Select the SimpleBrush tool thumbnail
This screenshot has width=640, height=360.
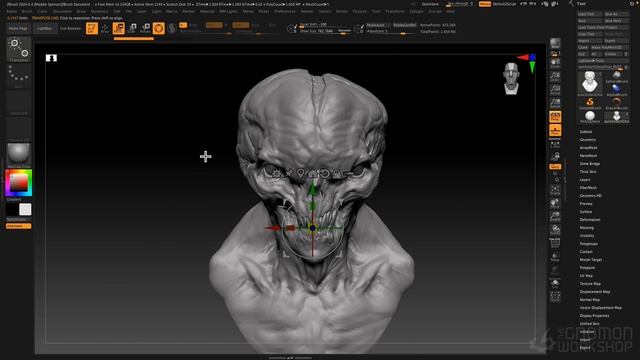coord(590,102)
